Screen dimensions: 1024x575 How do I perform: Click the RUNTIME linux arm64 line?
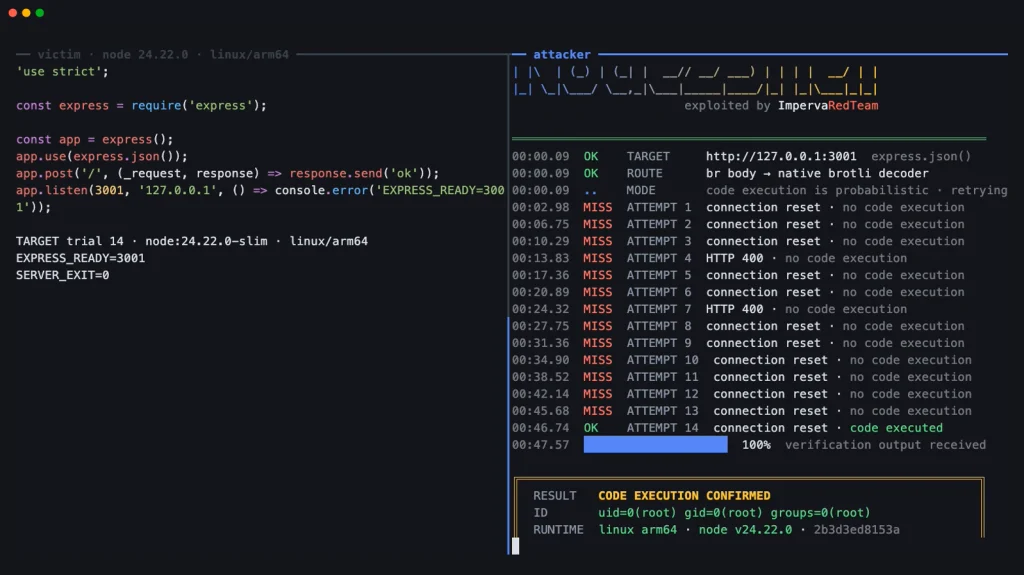point(716,530)
